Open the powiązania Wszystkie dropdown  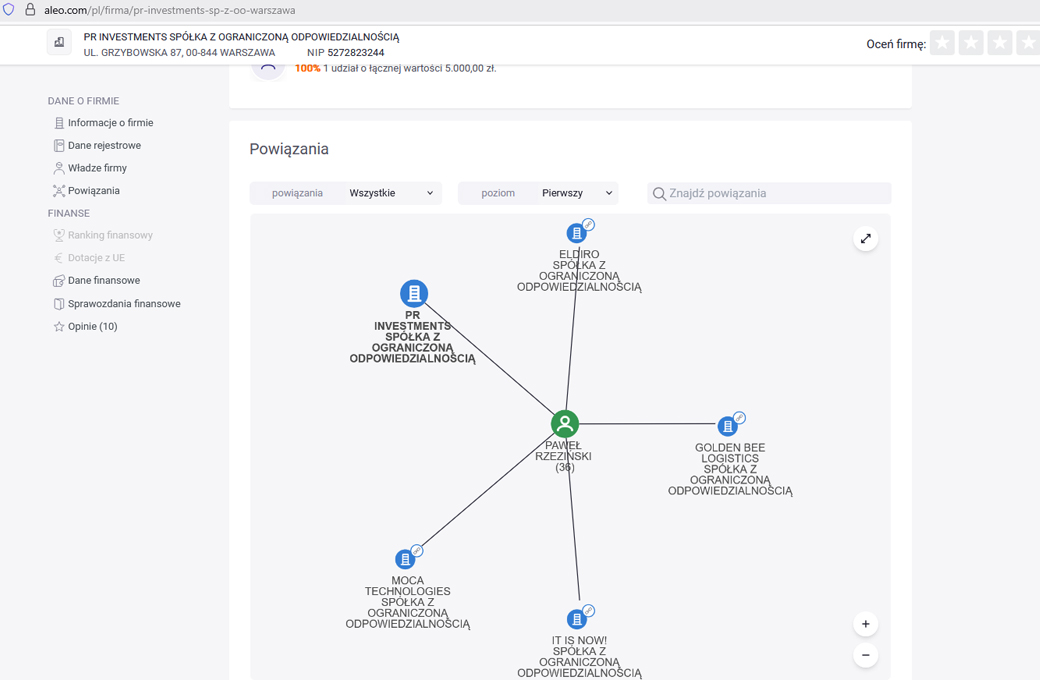(346, 193)
